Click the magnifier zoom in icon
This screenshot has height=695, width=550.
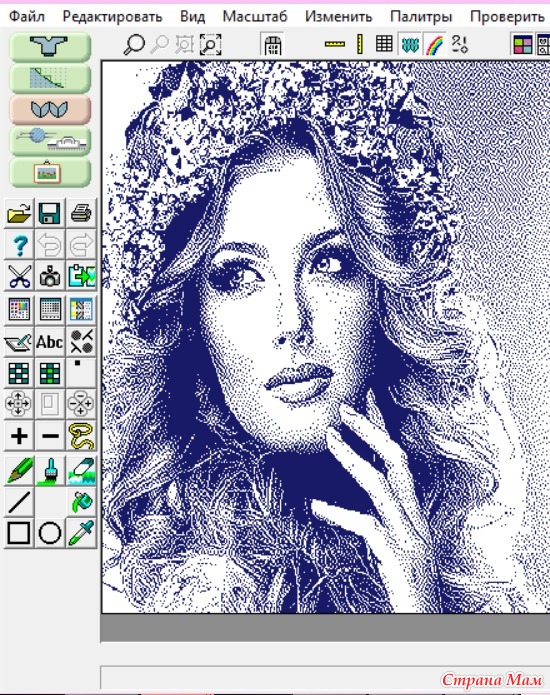(x=134, y=44)
